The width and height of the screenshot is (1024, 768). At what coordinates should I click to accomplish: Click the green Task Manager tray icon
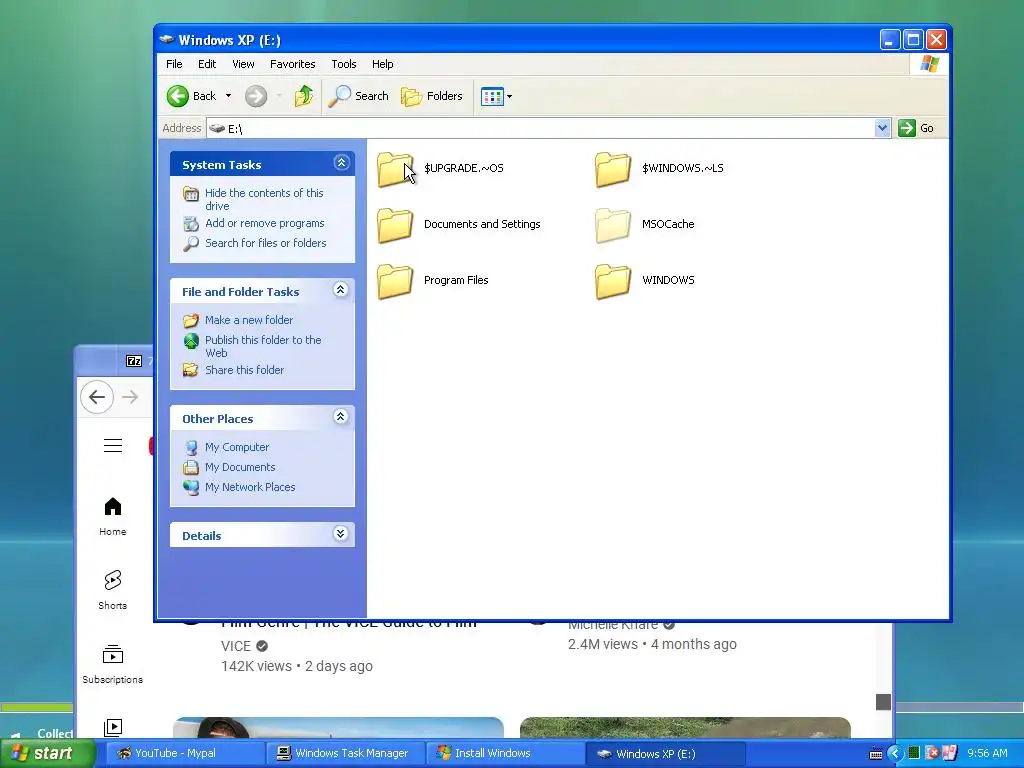914,753
